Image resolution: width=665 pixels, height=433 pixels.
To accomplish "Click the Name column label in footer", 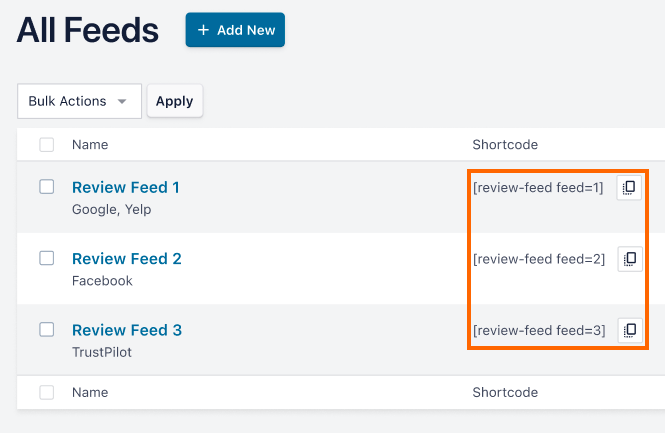I will click(90, 393).
